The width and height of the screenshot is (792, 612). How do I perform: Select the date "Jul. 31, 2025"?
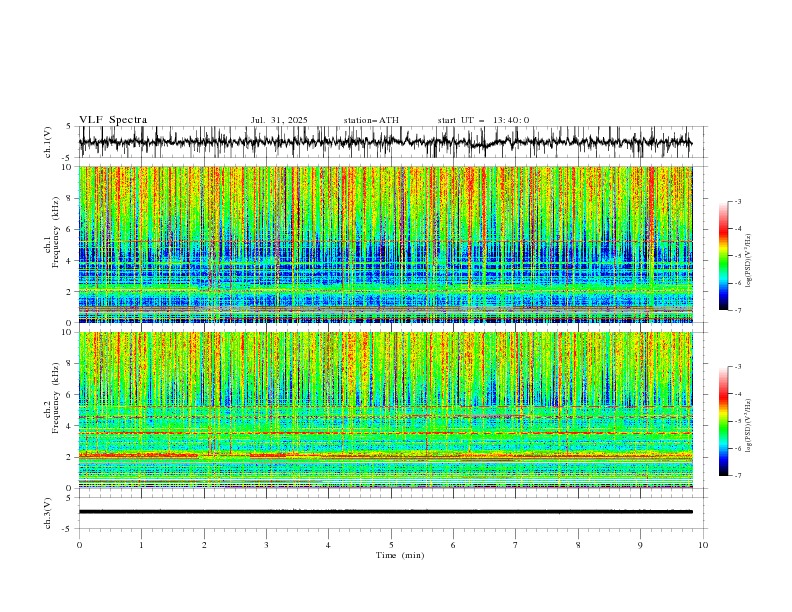click(279, 120)
